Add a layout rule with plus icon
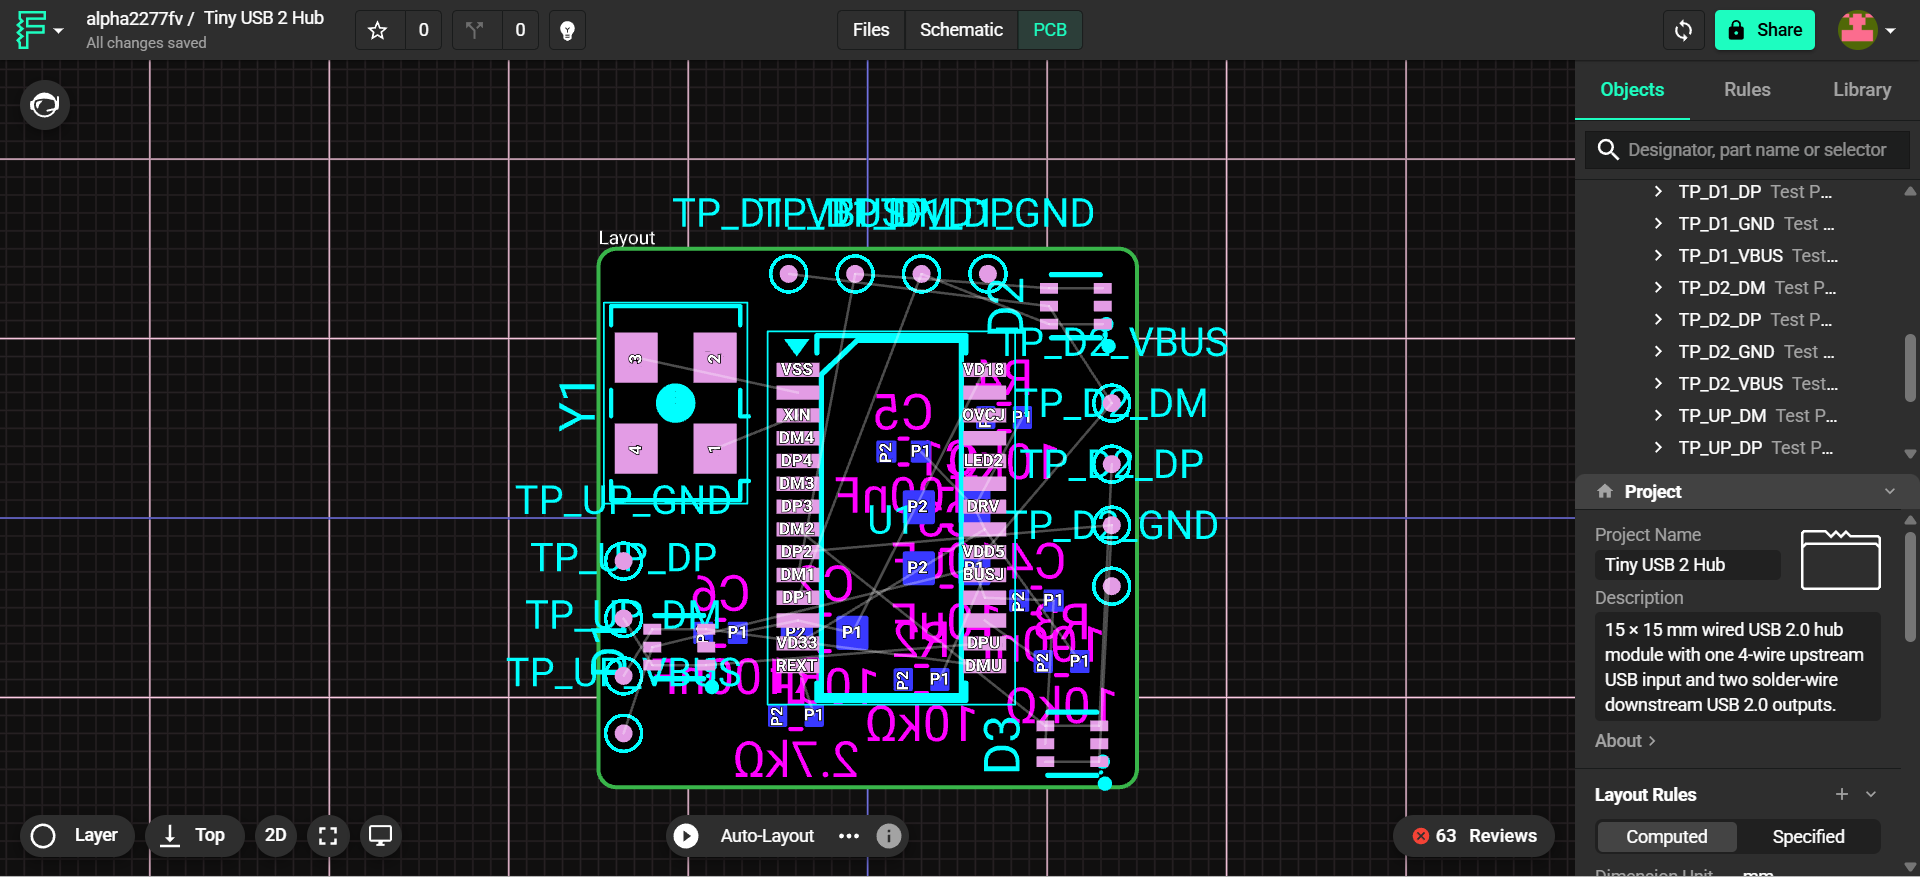 pos(1842,794)
